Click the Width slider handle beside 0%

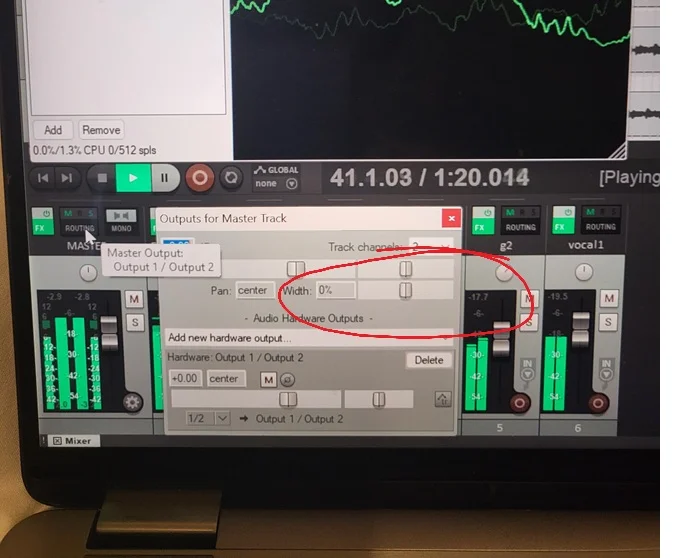tap(406, 290)
